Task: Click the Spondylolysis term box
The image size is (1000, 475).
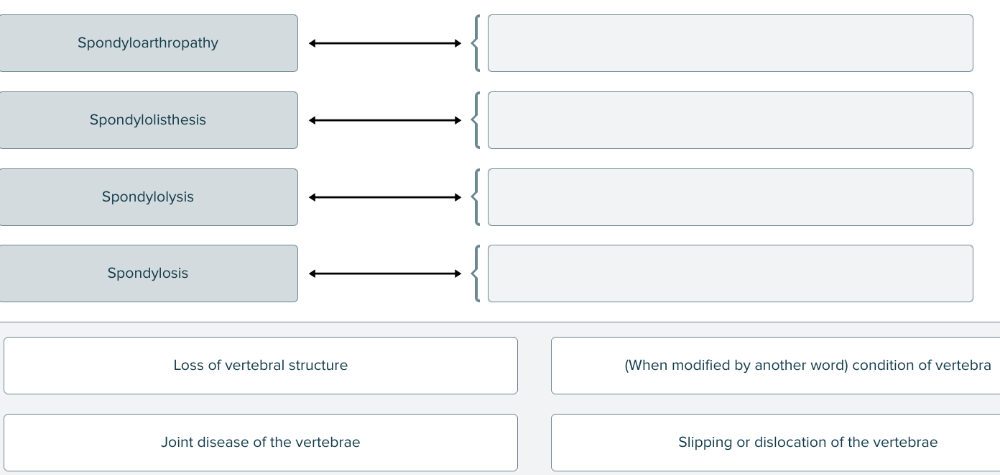Action: tap(148, 197)
